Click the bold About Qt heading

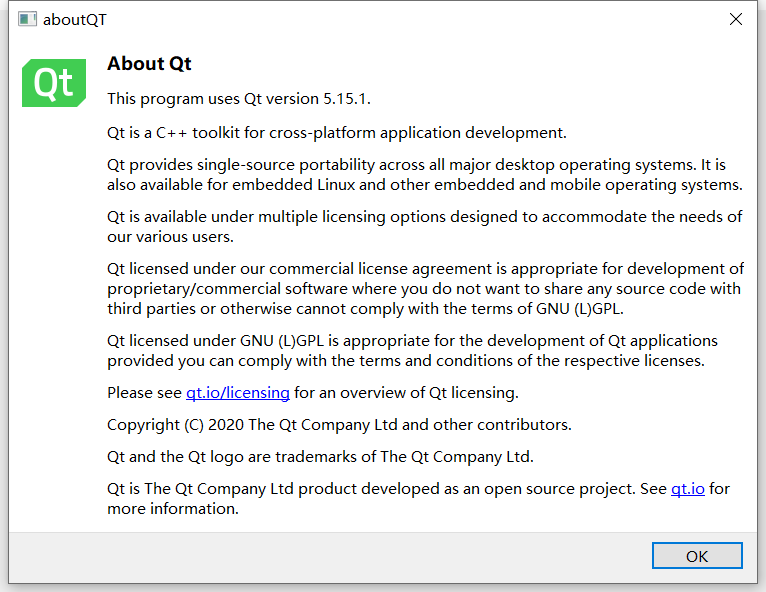pos(149,64)
